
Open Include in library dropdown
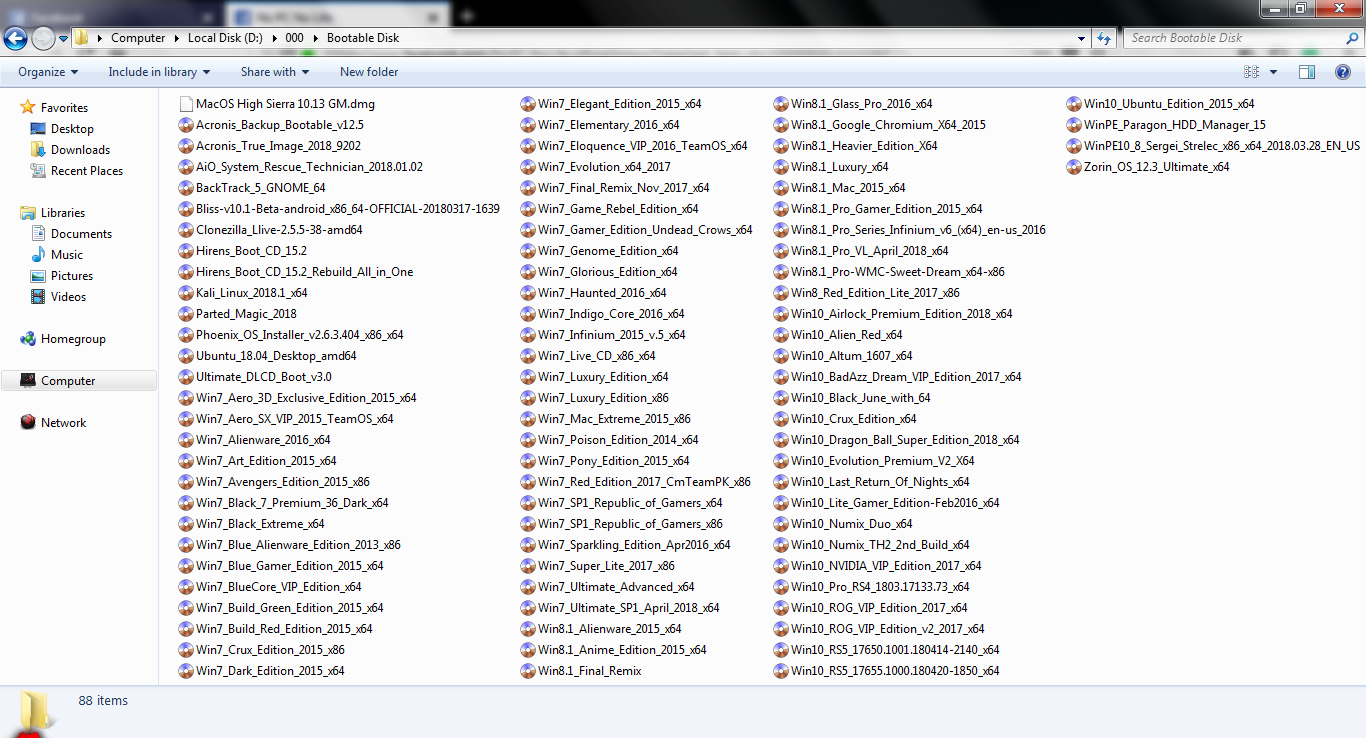pos(159,72)
